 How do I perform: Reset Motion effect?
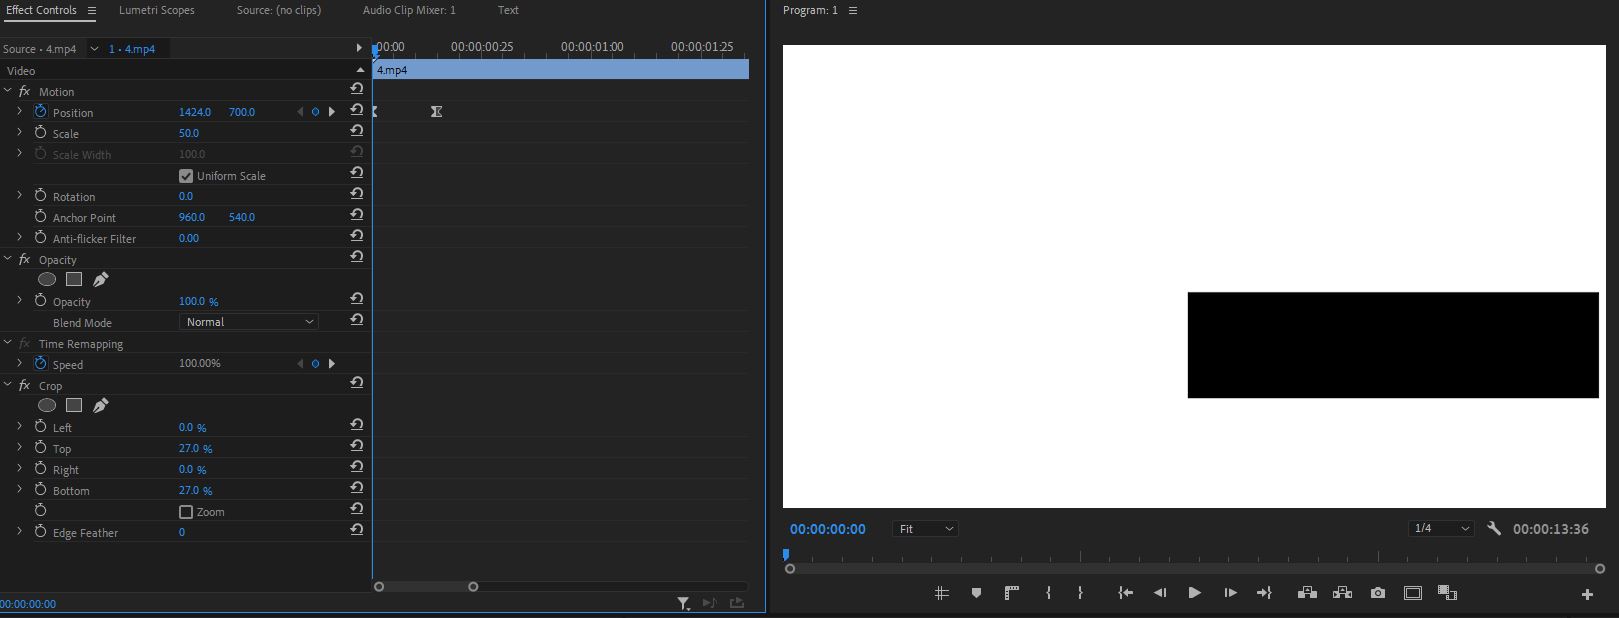click(357, 89)
